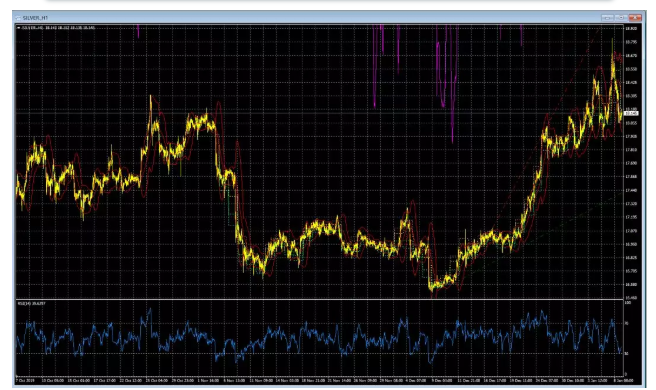Click the last date label on time axis
The width and height of the screenshot is (656, 390).
tap(623, 380)
